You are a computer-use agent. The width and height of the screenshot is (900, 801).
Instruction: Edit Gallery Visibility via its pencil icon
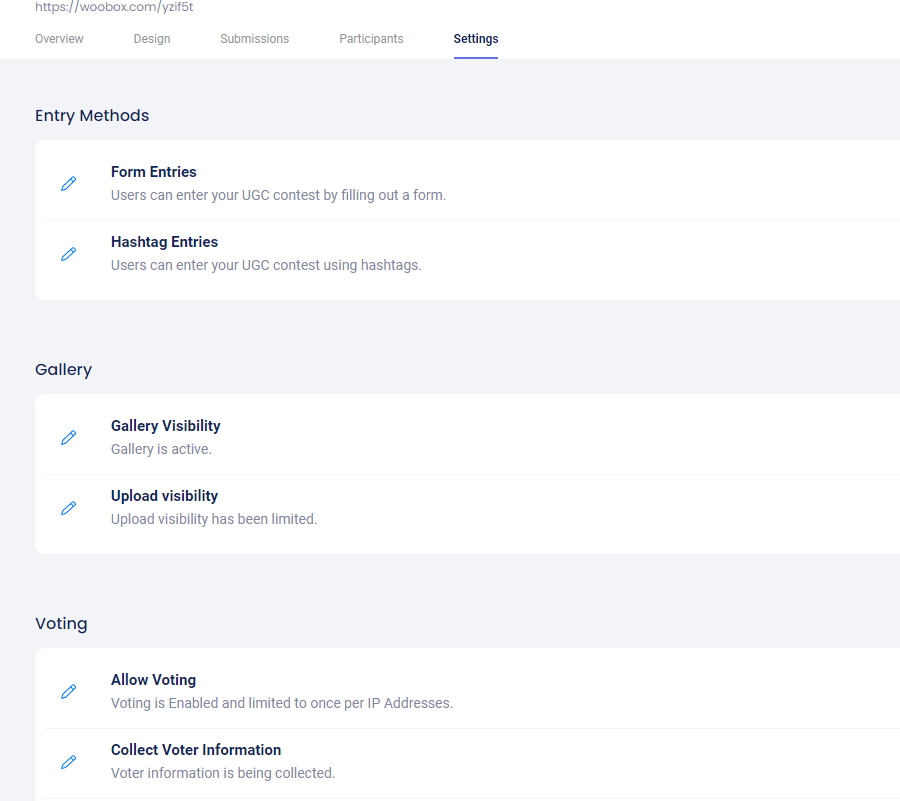pos(68,438)
